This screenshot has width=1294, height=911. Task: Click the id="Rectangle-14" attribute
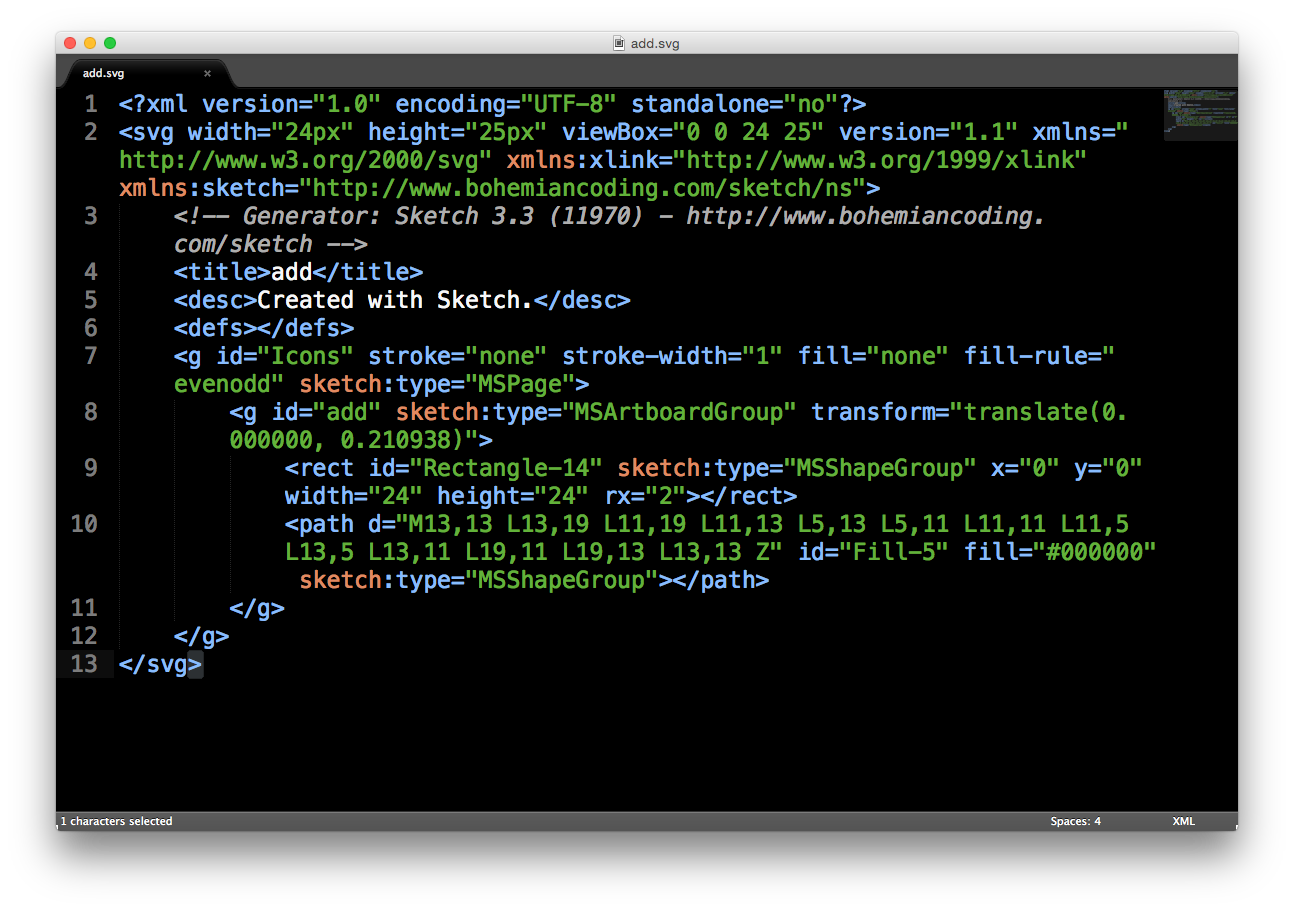(x=485, y=468)
